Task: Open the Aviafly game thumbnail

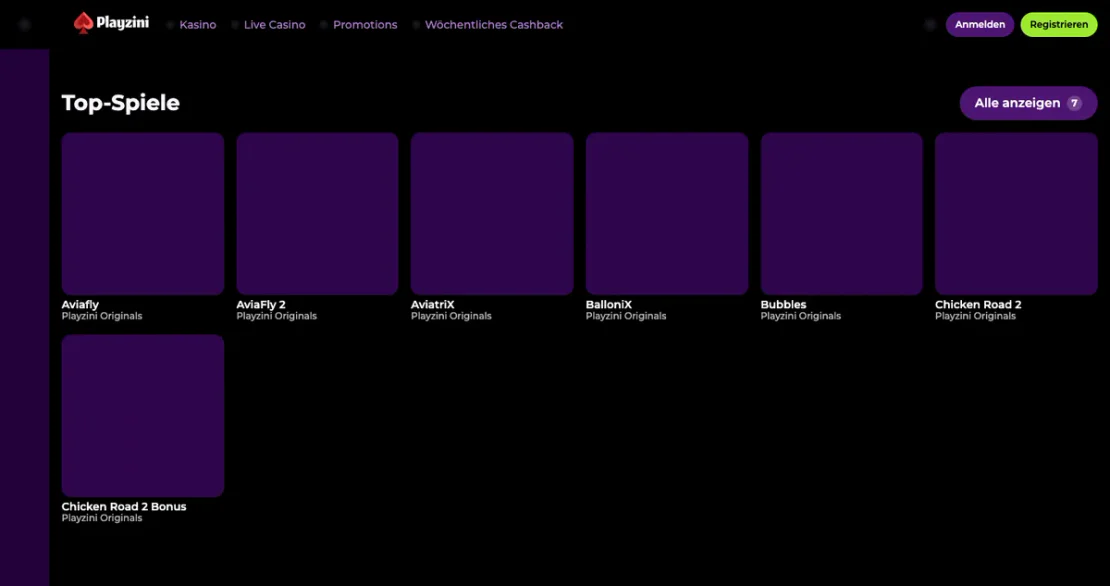Action: [x=143, y=214]
